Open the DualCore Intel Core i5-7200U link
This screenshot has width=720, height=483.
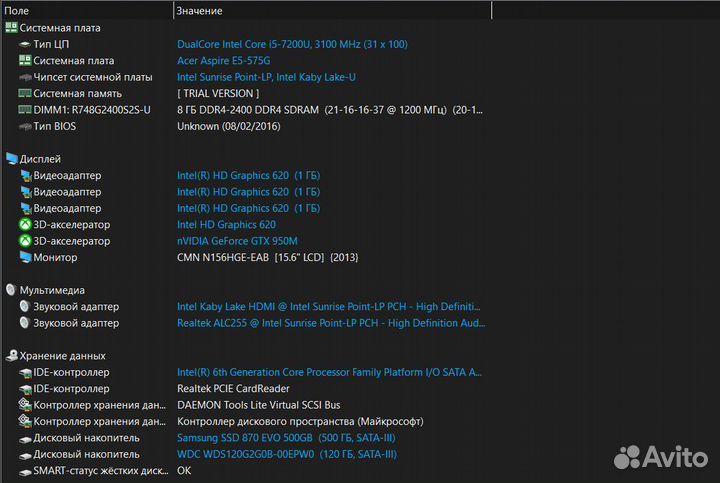click(292, 44)
